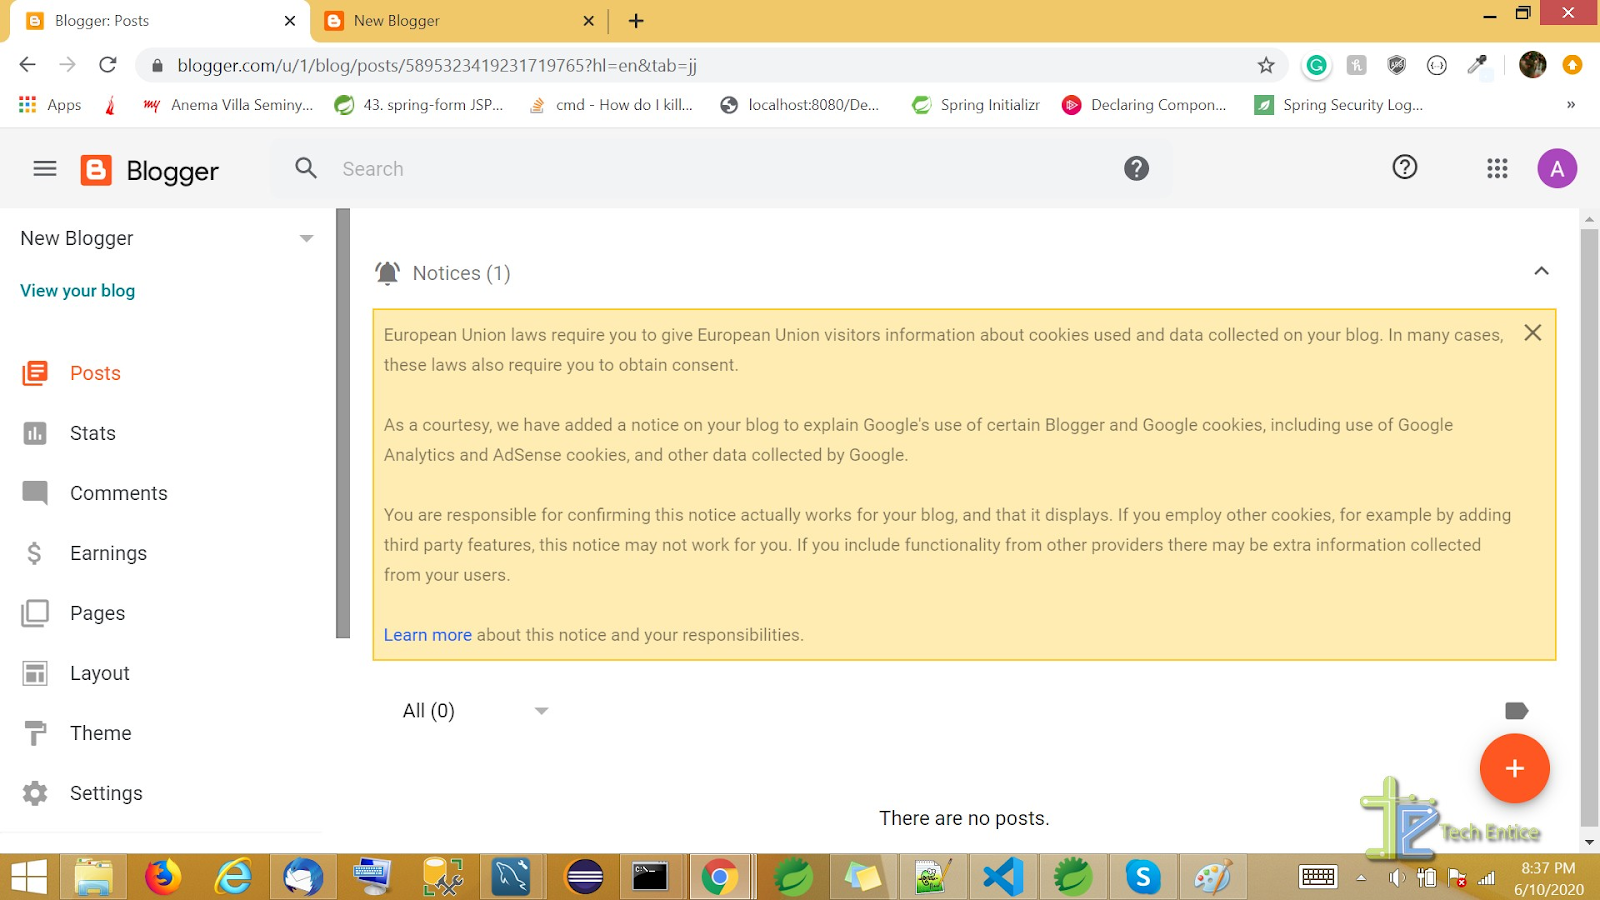
Task: Open the Chrome profile picture
Action: coord(1532,65)
